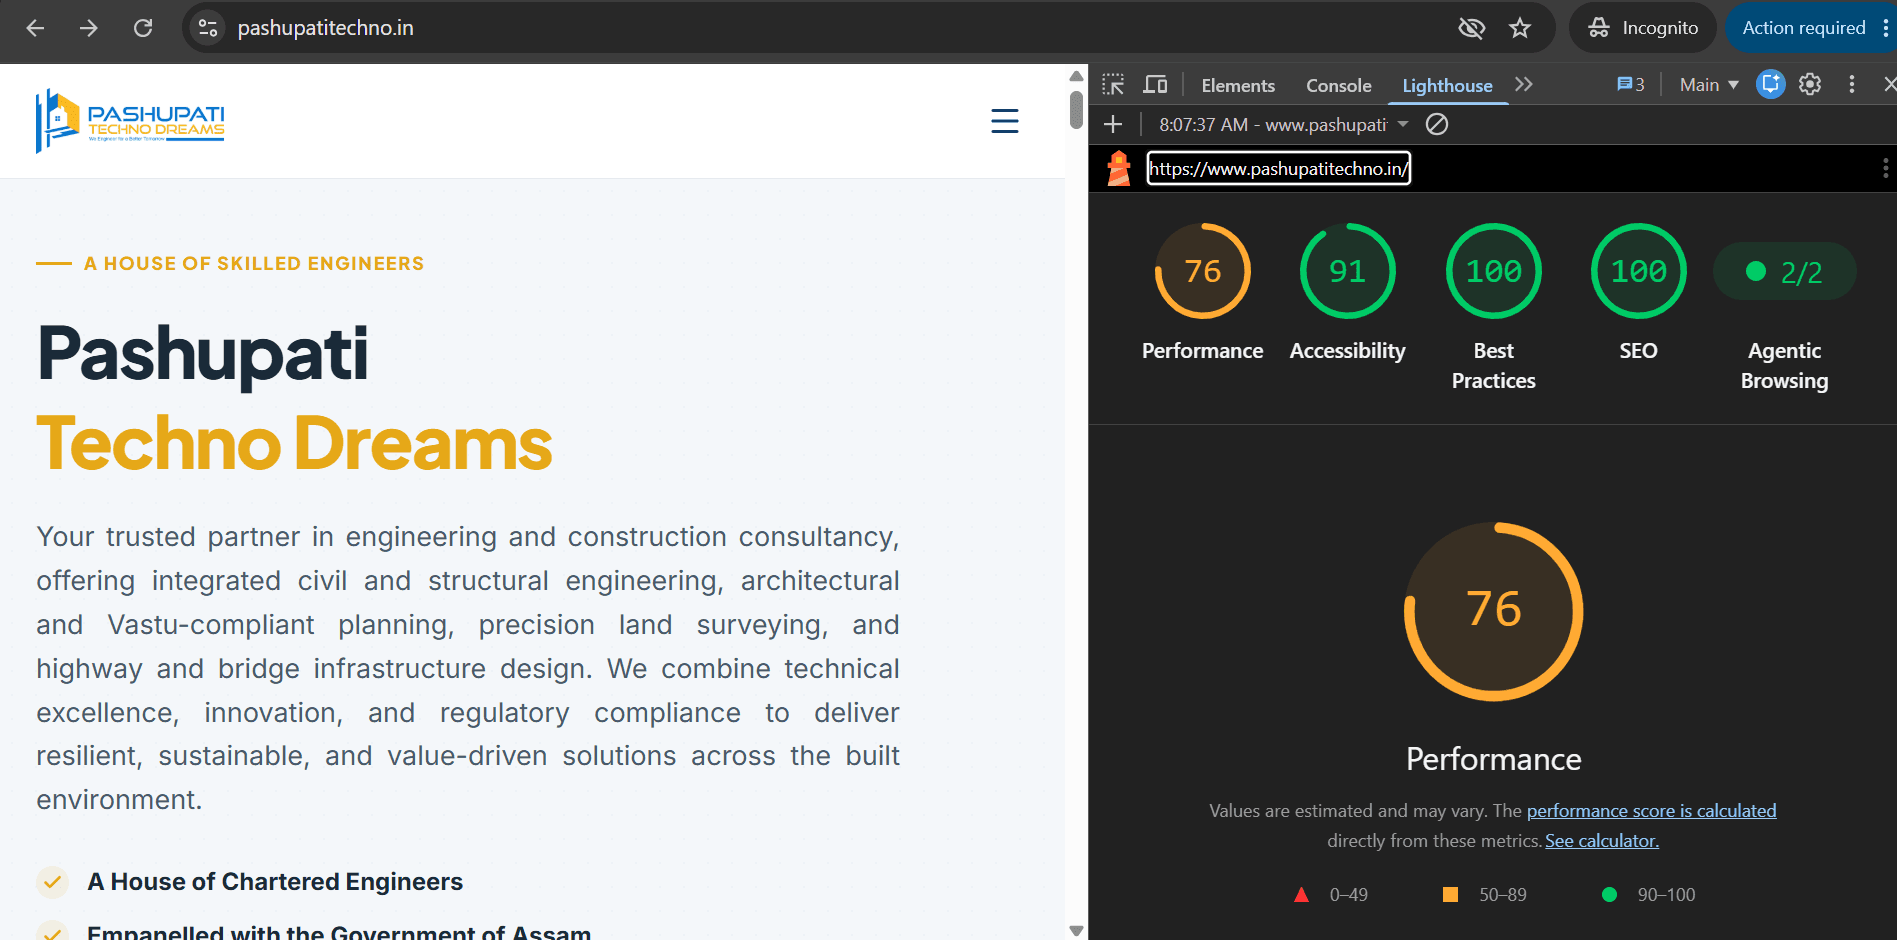Image resolution: width=1897 pixels, height=940 pixels.
Task: Reload the current page
Action: tap(143, 28)
